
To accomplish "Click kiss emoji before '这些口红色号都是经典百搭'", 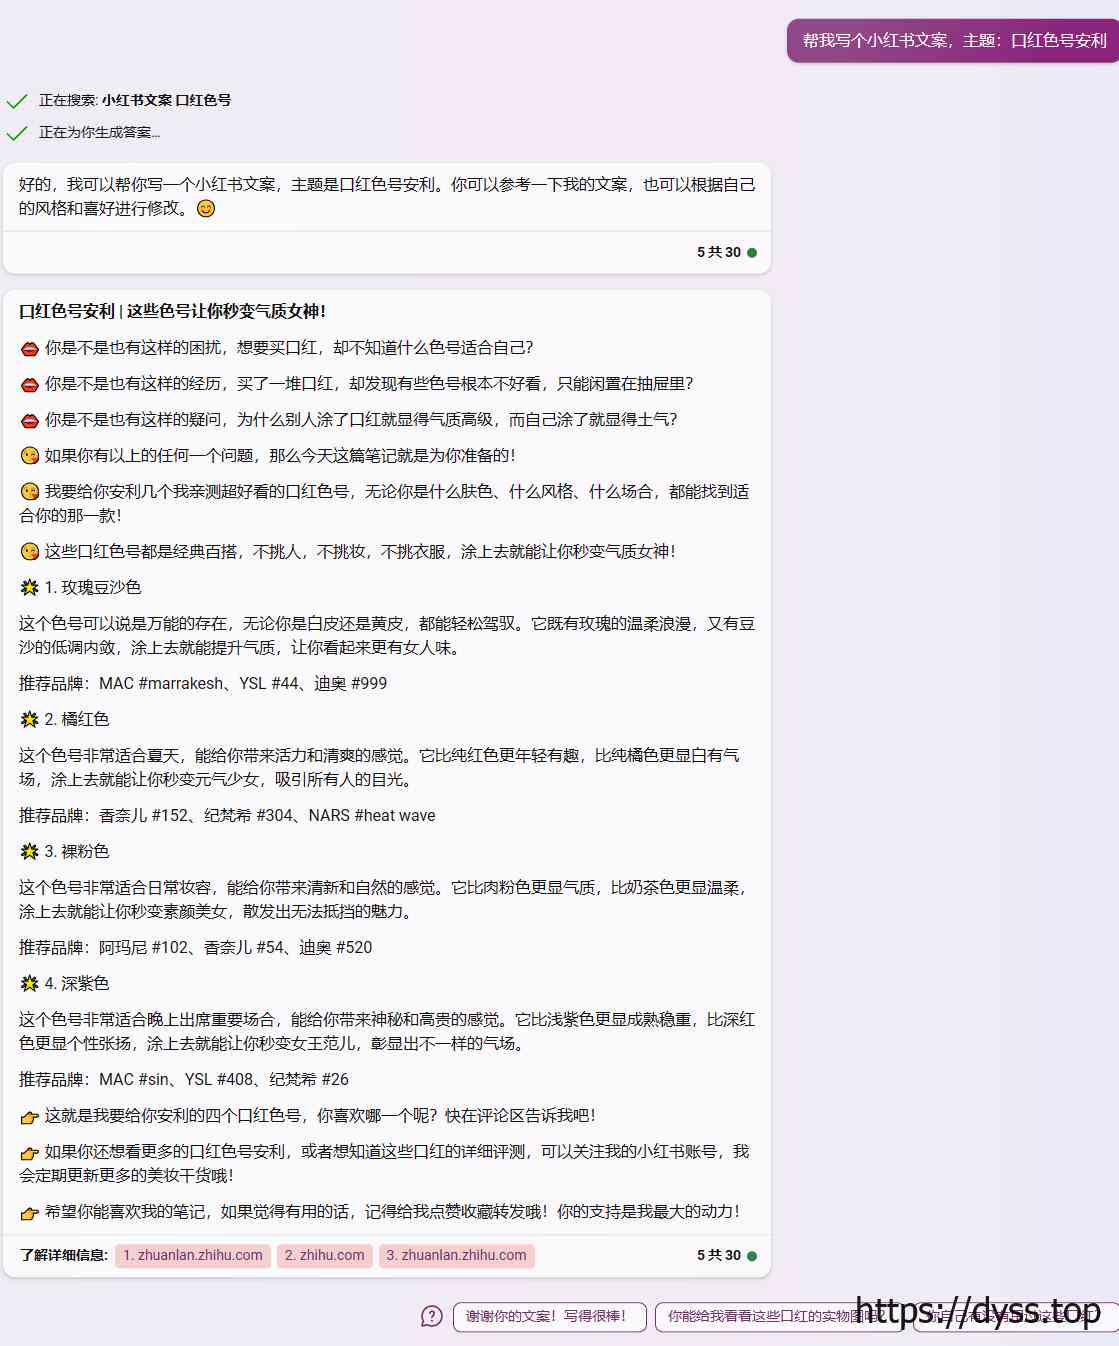I will 30,552.
